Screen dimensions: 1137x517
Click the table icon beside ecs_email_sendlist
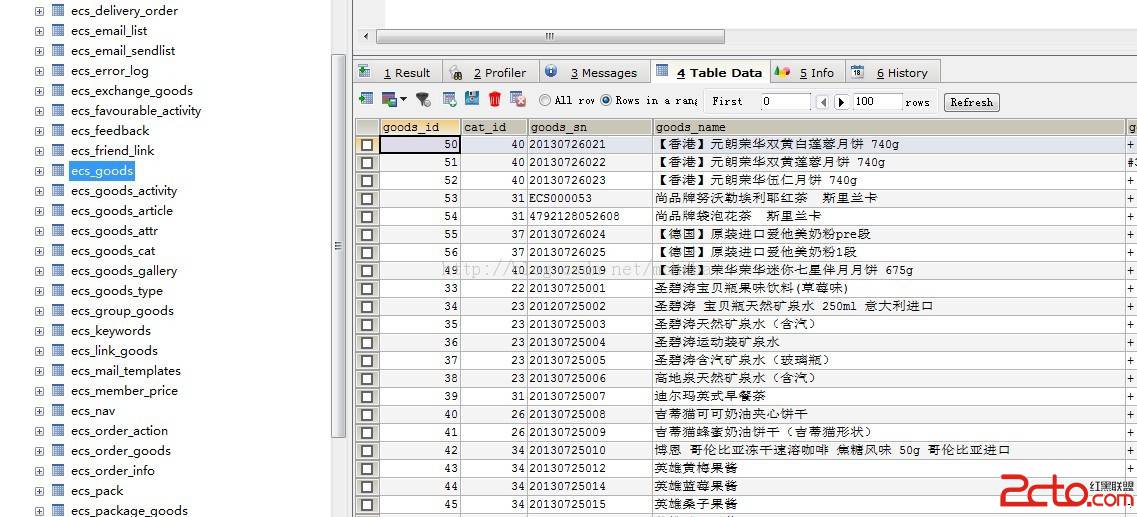(58, 51)
